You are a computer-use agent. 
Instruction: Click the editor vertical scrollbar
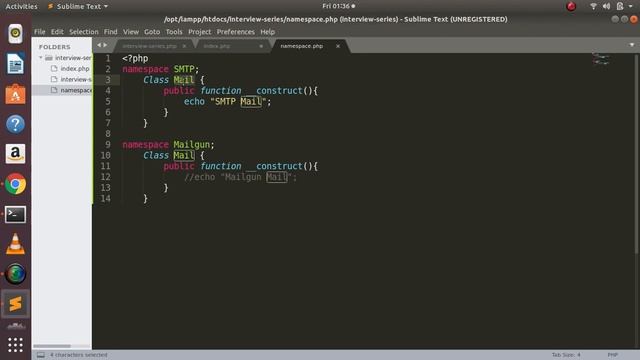636,155
